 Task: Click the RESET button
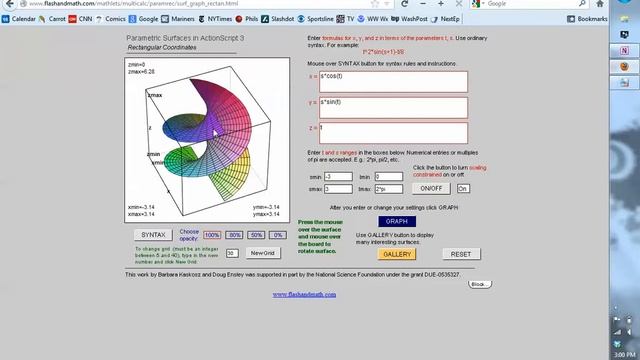tap(461, 254)
